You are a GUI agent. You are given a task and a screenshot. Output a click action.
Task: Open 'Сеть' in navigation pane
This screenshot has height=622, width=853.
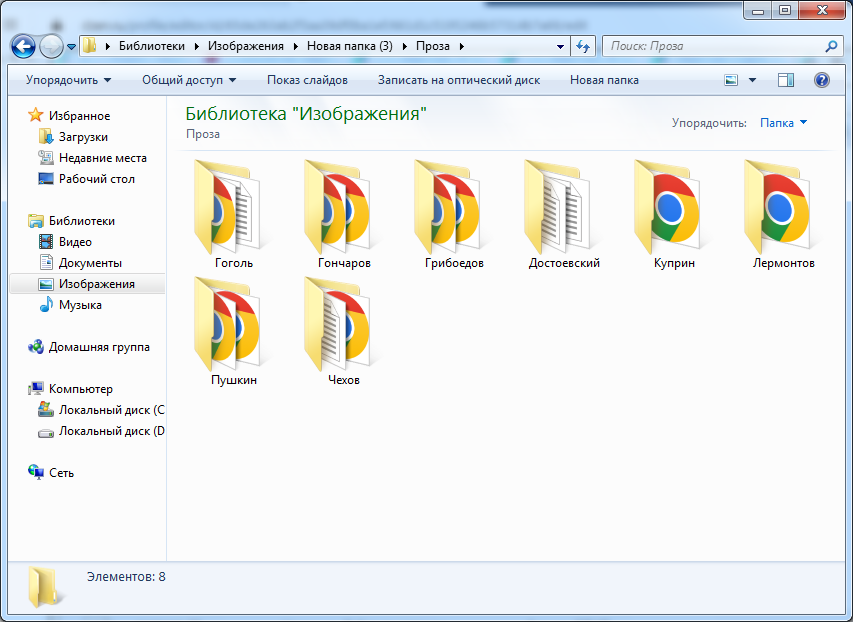click(x=61, y=473)
